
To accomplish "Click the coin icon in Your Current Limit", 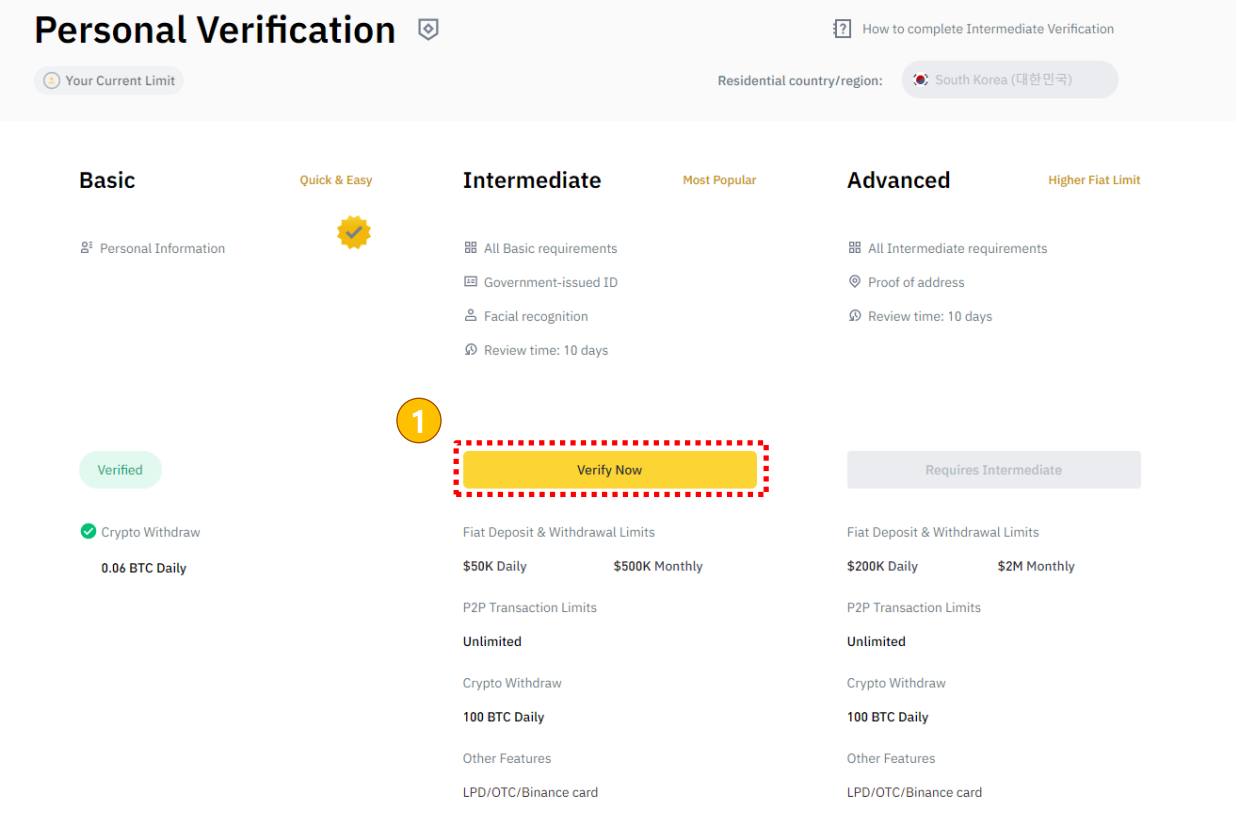I will point(52,81).
